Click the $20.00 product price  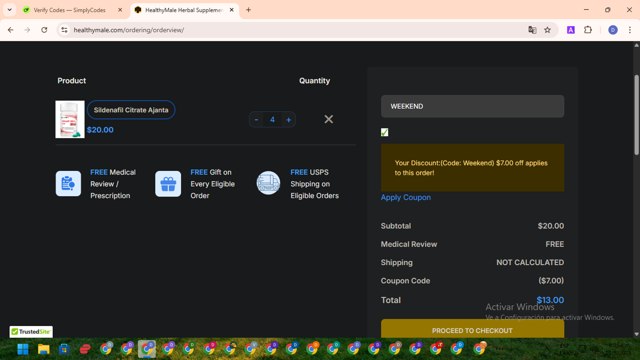point(100,130)
